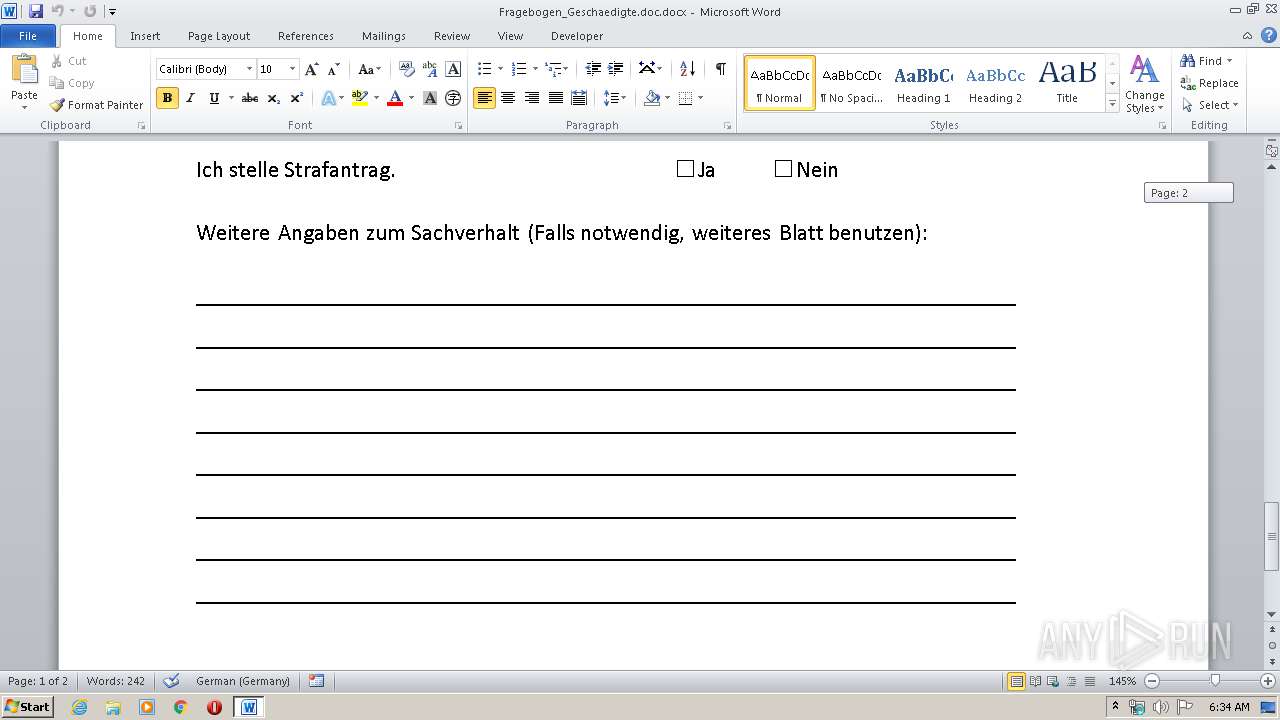Click the Windows Start button
This screenshot has height=720, width=1280.
(x=27, y=706)
